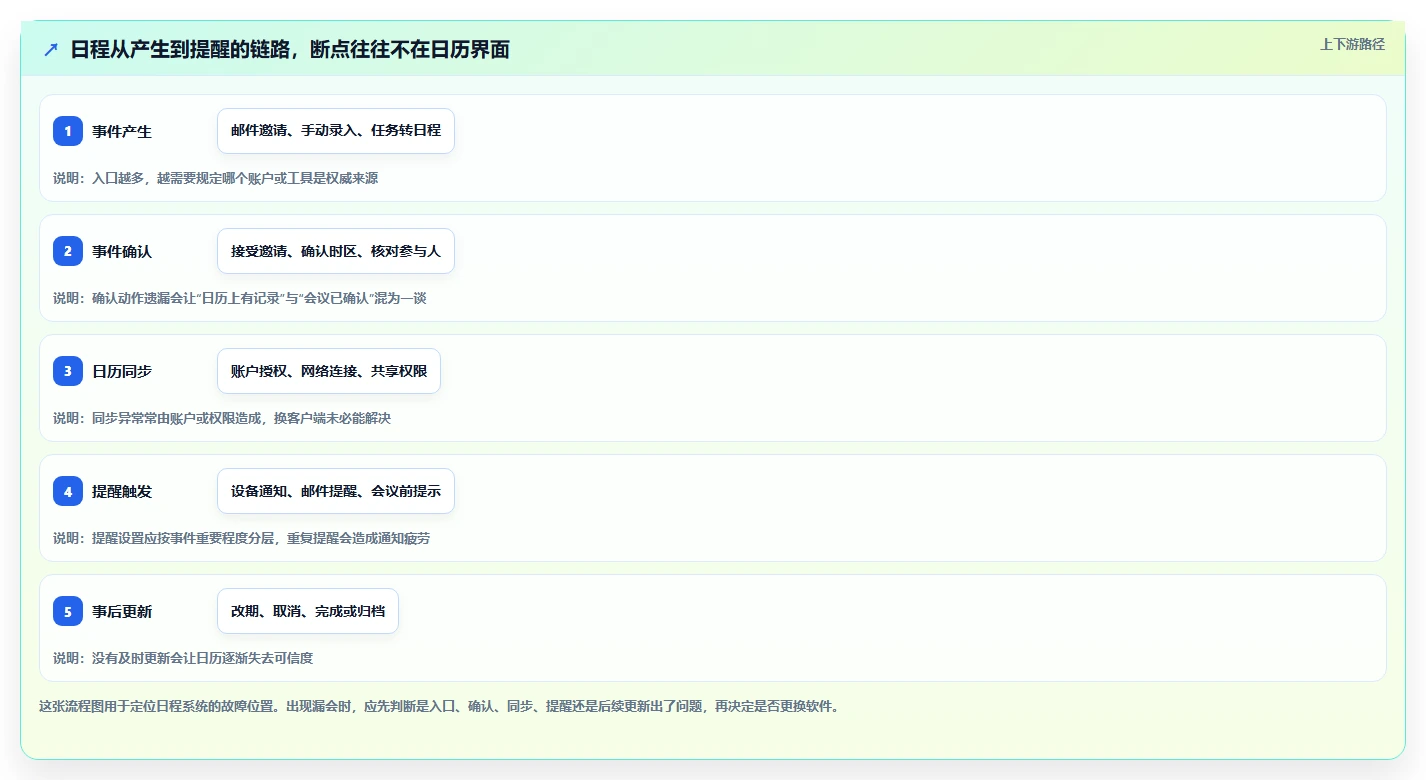Click the note about 日历逐渐失去可信度

coord(183,658)
